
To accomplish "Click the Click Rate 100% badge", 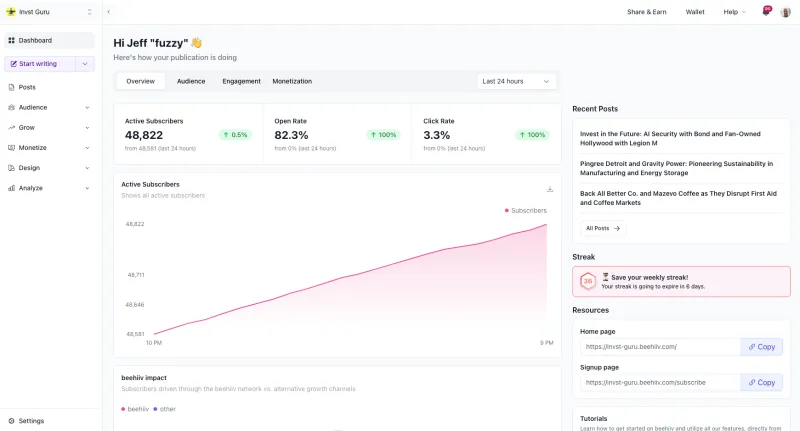I will (x=532, y=135).
